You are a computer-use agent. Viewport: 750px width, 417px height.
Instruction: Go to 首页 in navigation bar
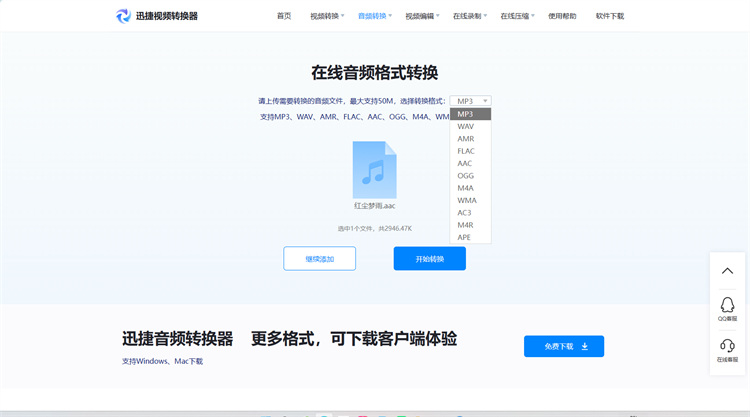click(x=284, y=16)
